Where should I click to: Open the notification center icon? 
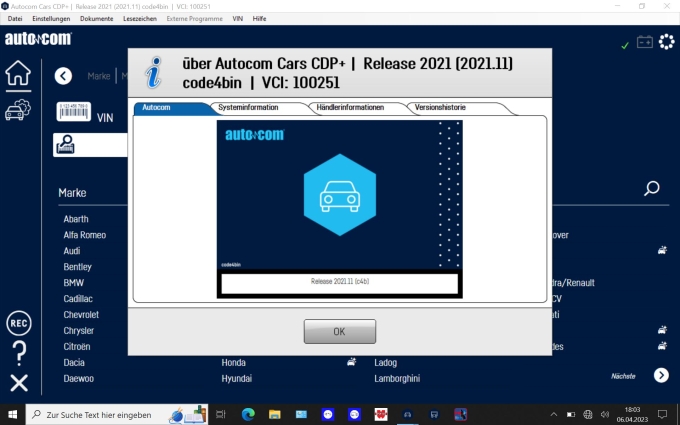662,414
